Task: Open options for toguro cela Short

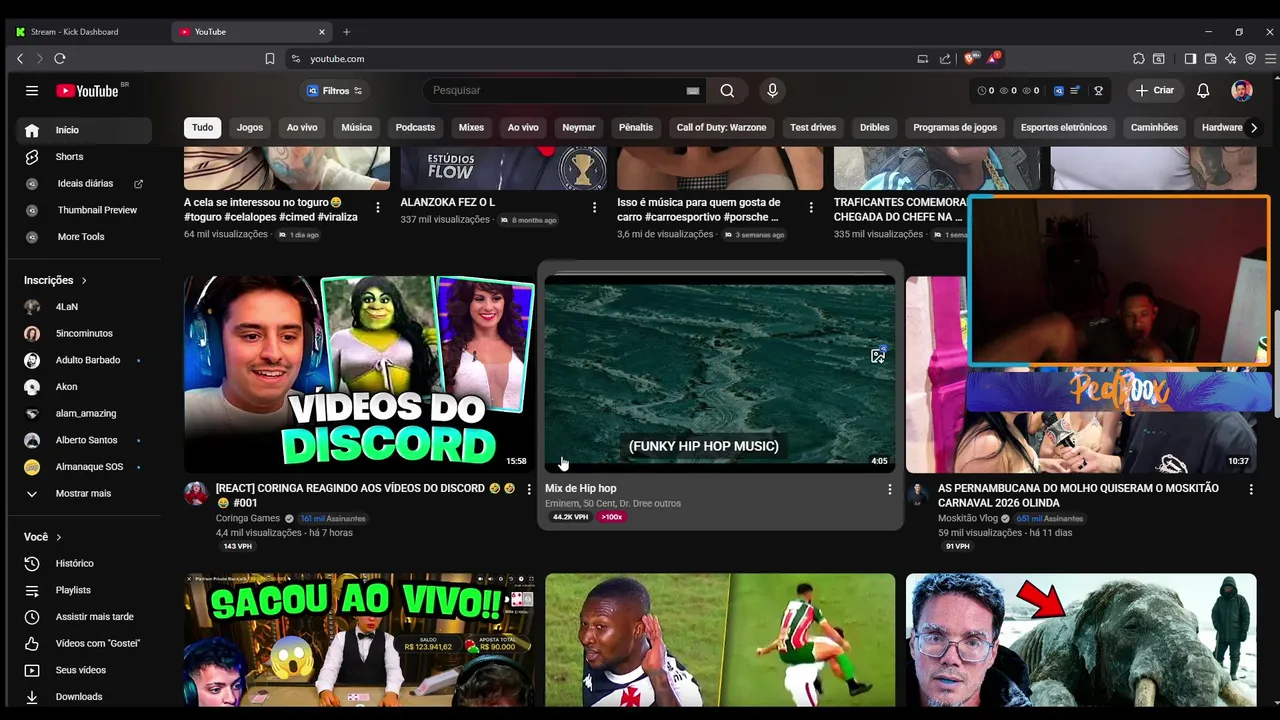Action: click(378, 208)
